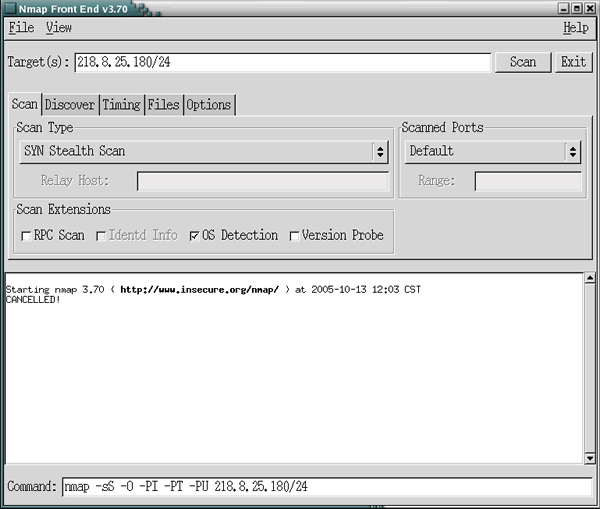Start the scan with Scan button

point(523,62)
